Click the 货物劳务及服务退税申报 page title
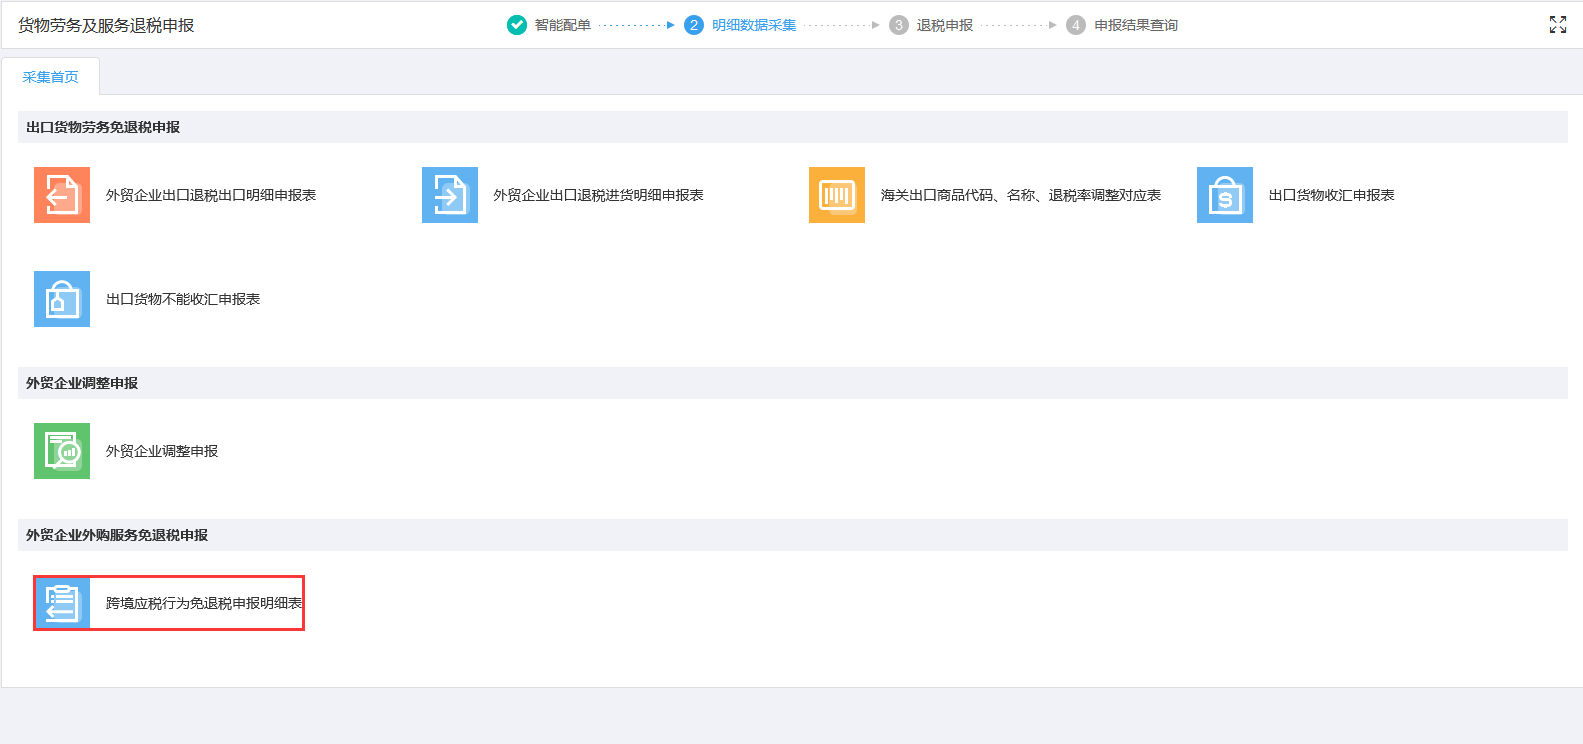1583x744 pixels. (x=106, y=25)
